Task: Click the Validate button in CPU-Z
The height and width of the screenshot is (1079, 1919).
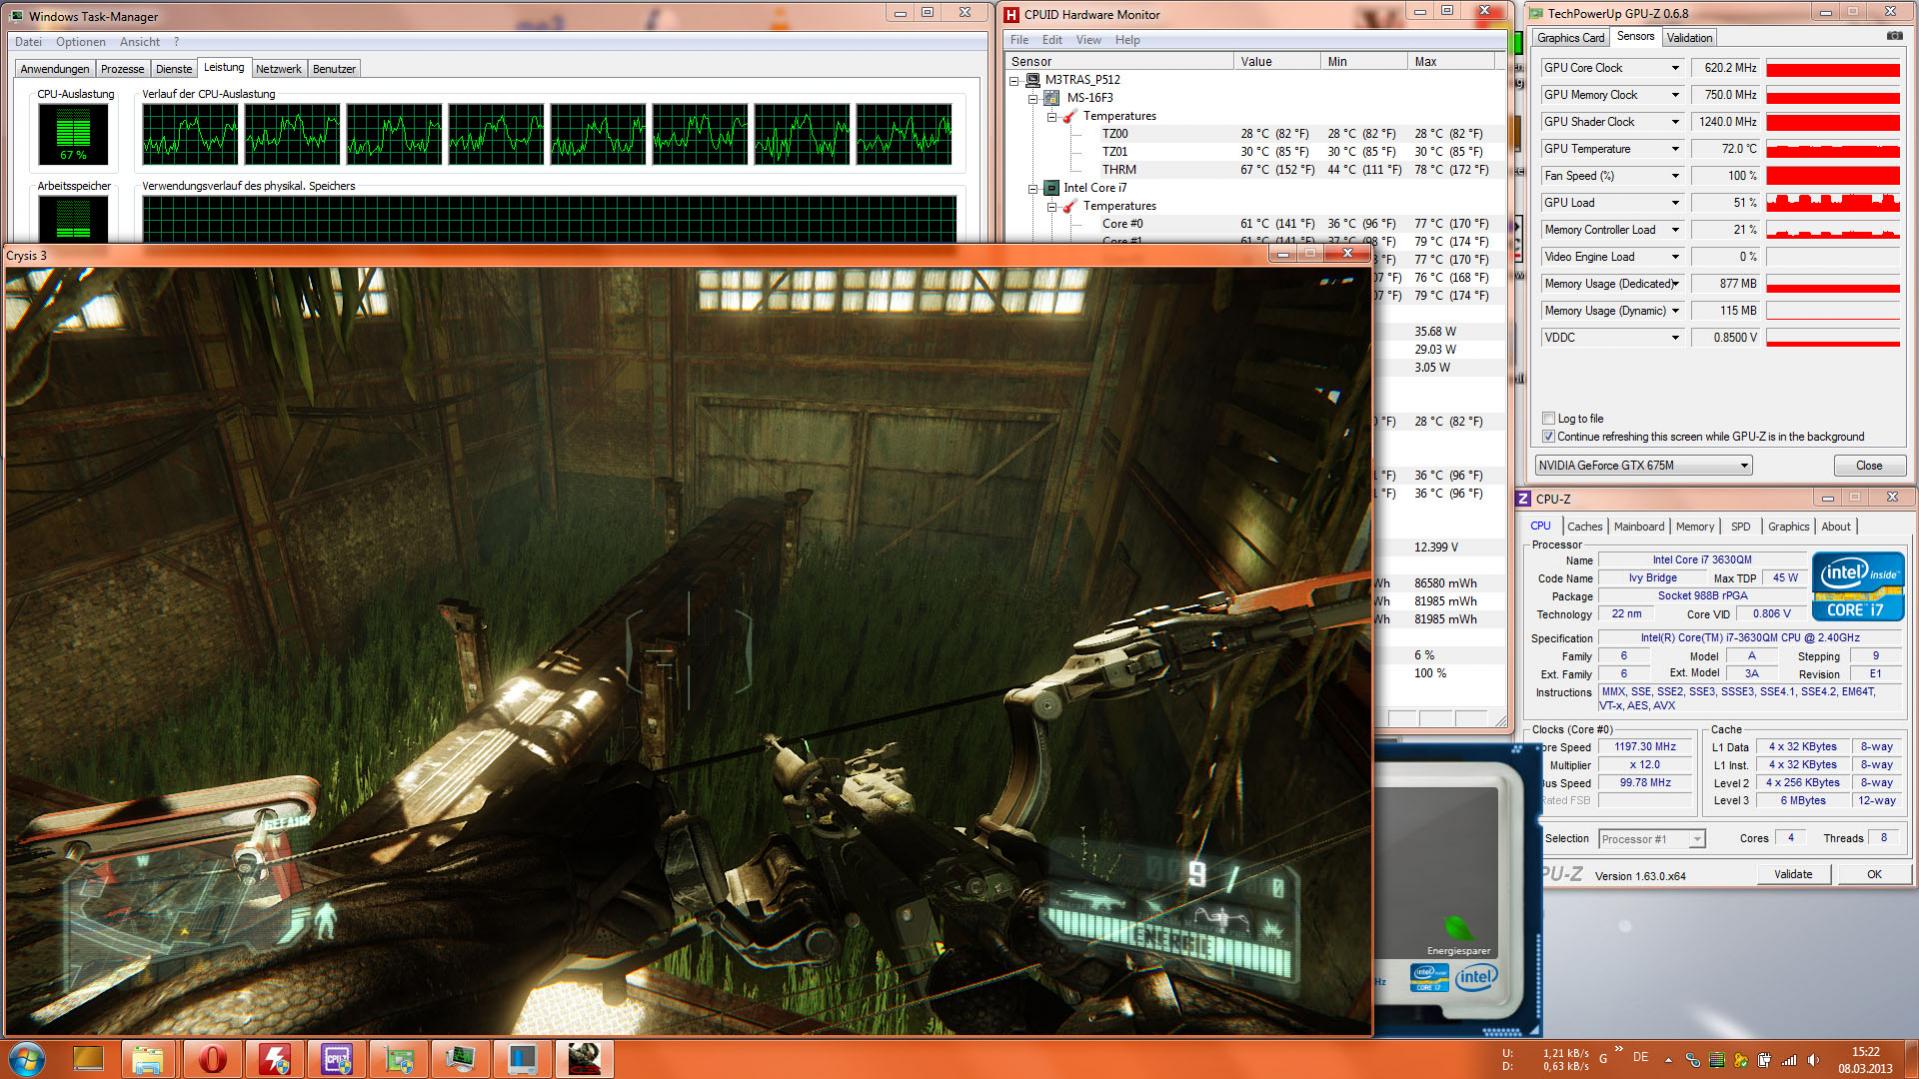Action: (x=1792, y=875)
